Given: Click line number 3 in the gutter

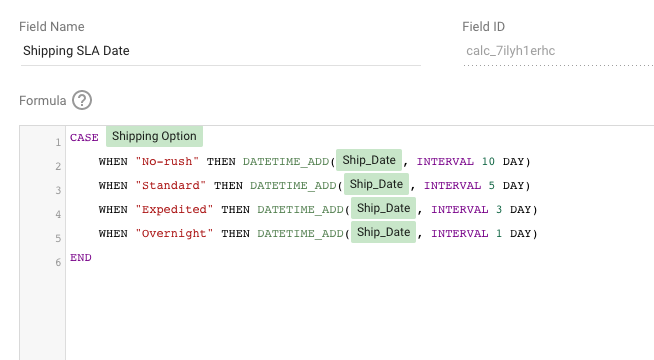Looking at the screenshot, I should click(58, 191).
